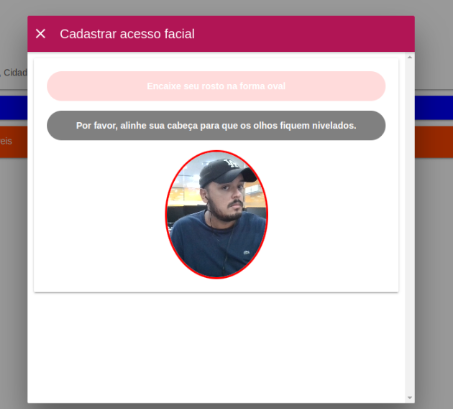The width and height of the screenshot is (453, 409).
Task: Click the Cadastrar acesso facial title text
Action: coord(127,34)
